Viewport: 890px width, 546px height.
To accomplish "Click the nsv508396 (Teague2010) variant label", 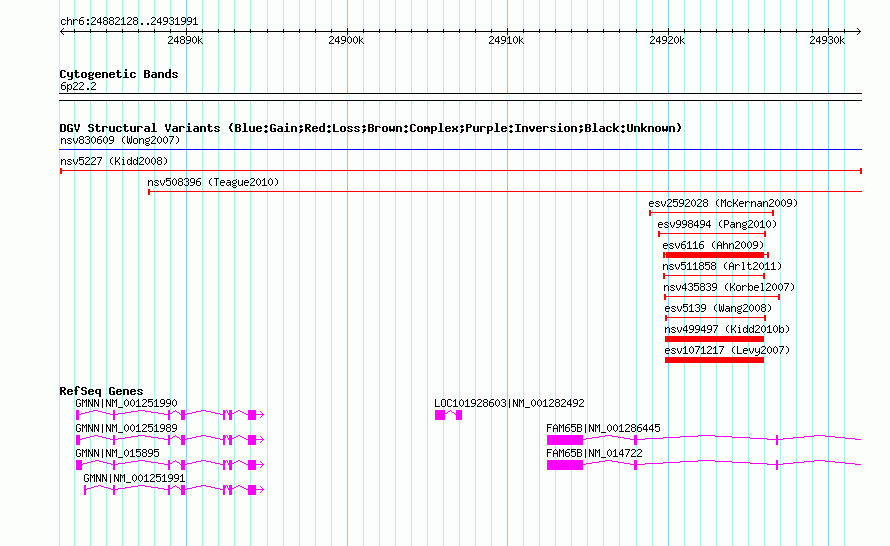I will pos(213,182).
